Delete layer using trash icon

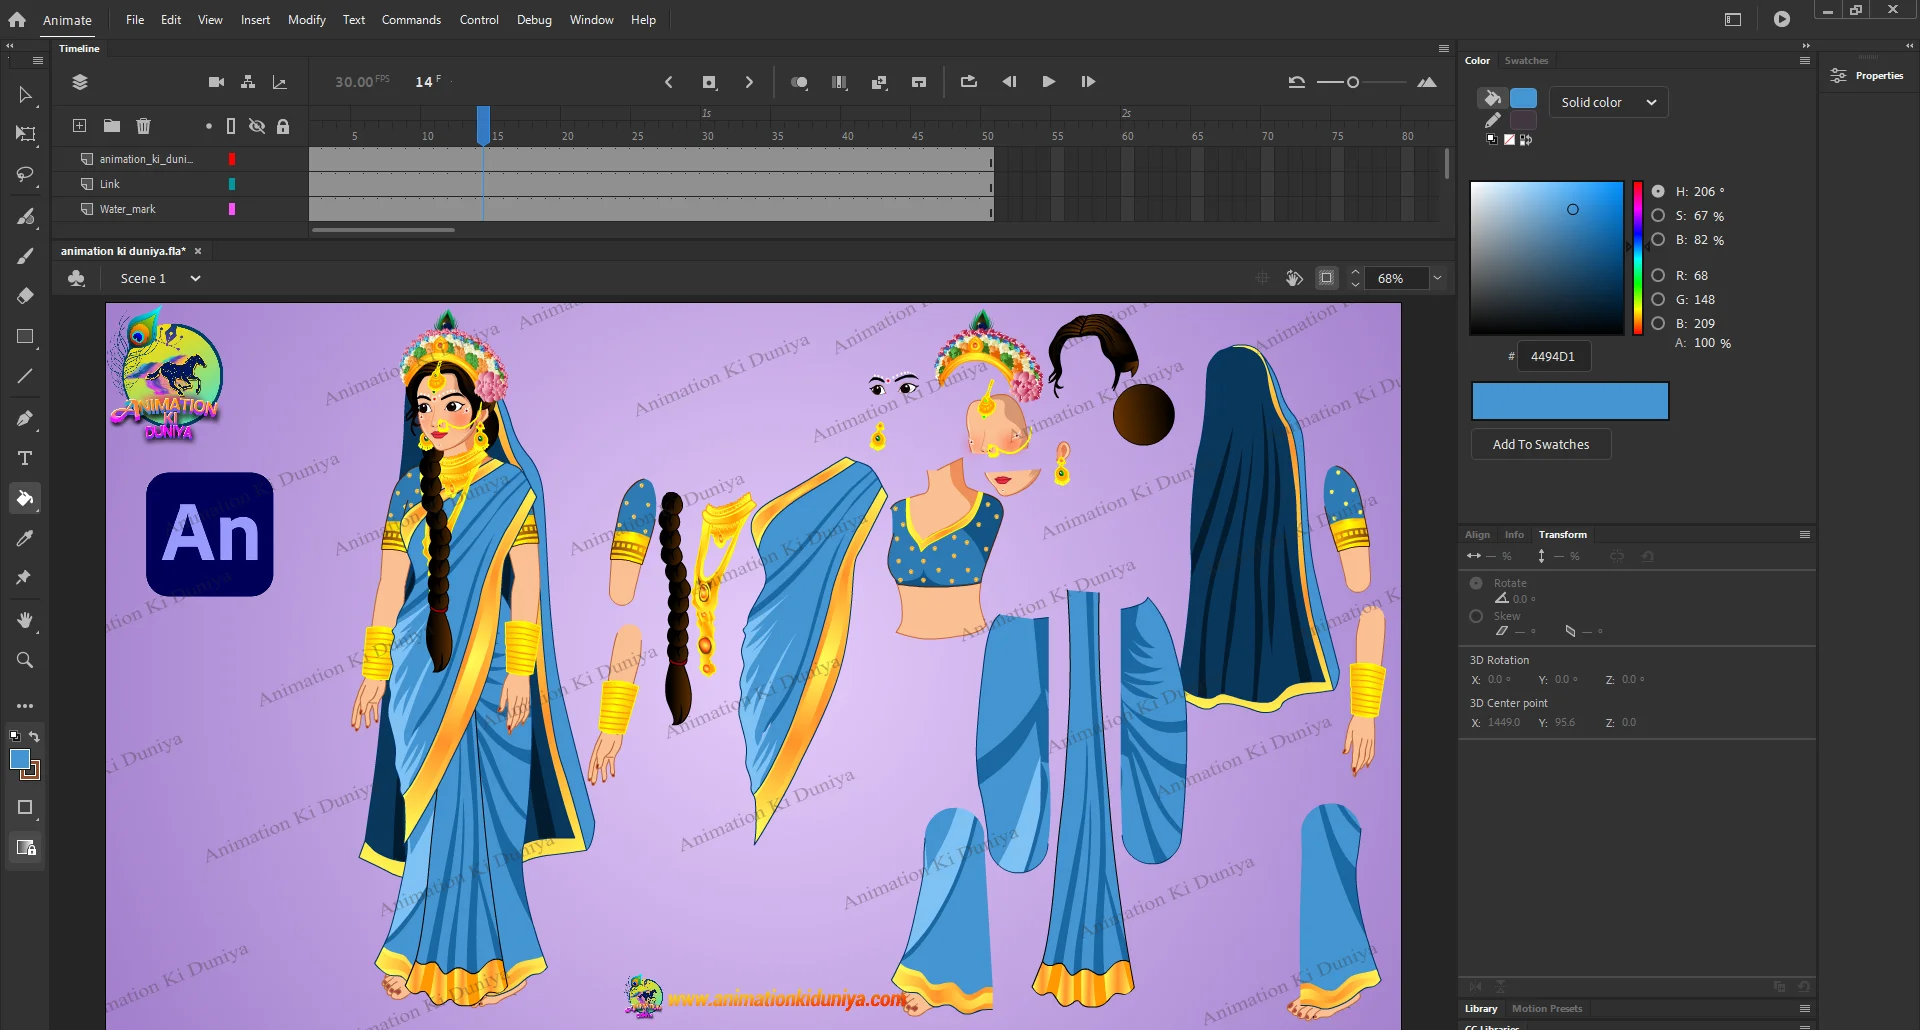(143, 126)
